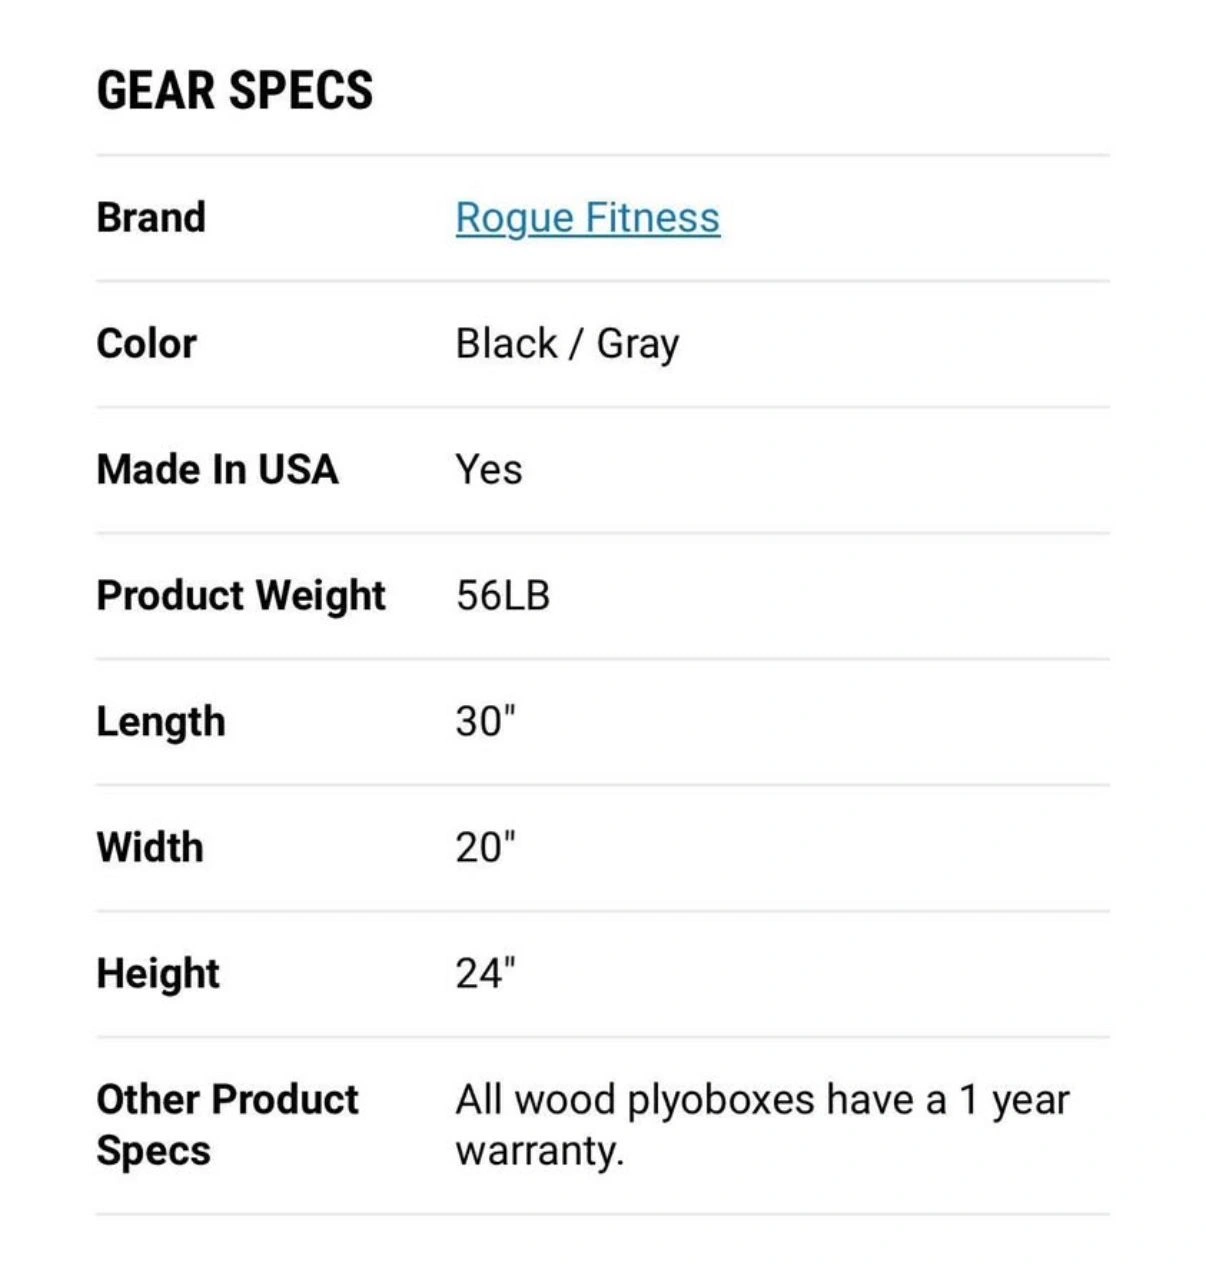The image size is (1206, 1266).
Task: Select the 30" length value
Action: [485, 720]
